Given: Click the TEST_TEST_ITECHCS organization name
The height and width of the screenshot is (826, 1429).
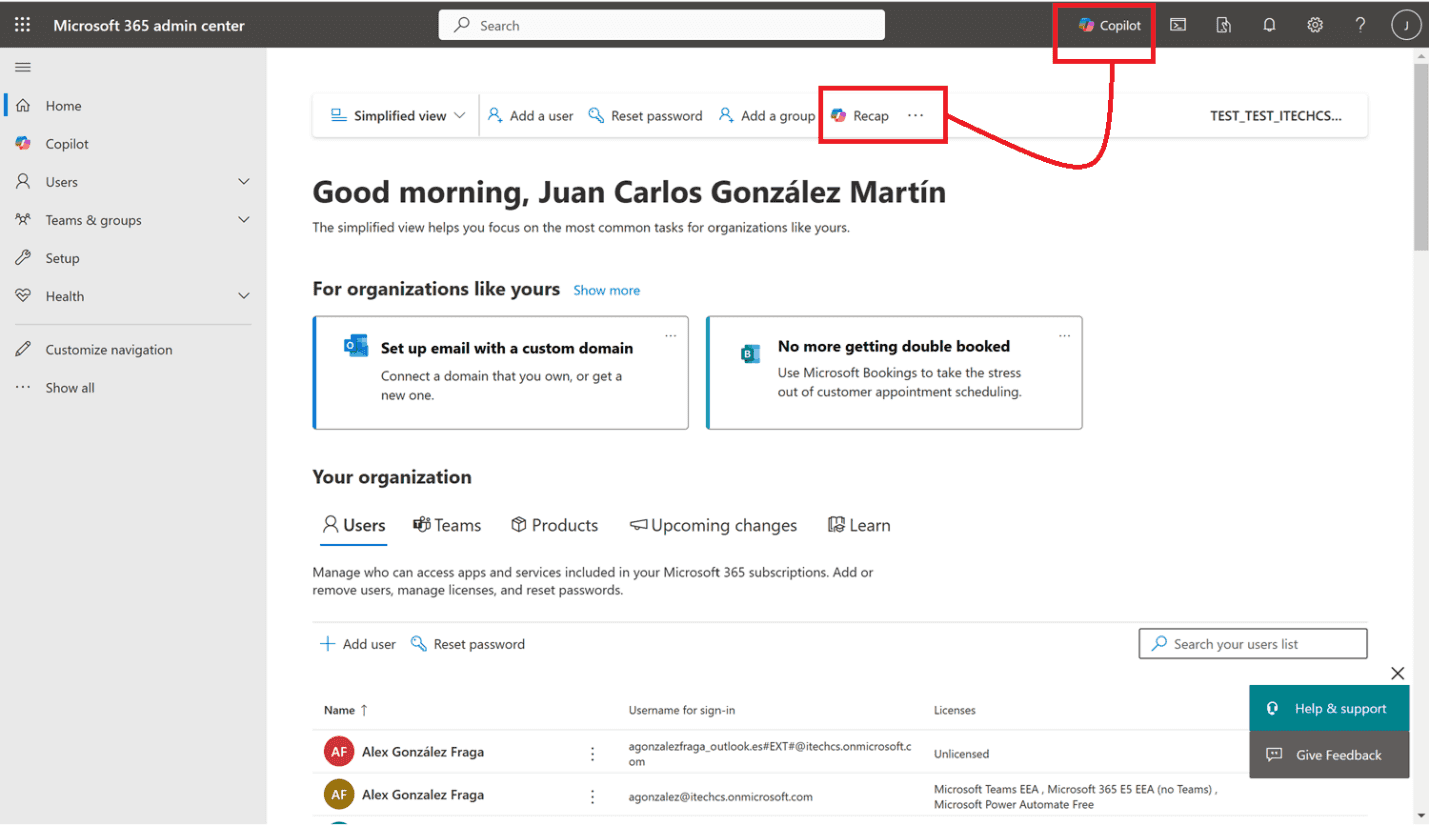Looking at the screenshot, I should (1275, 115).
